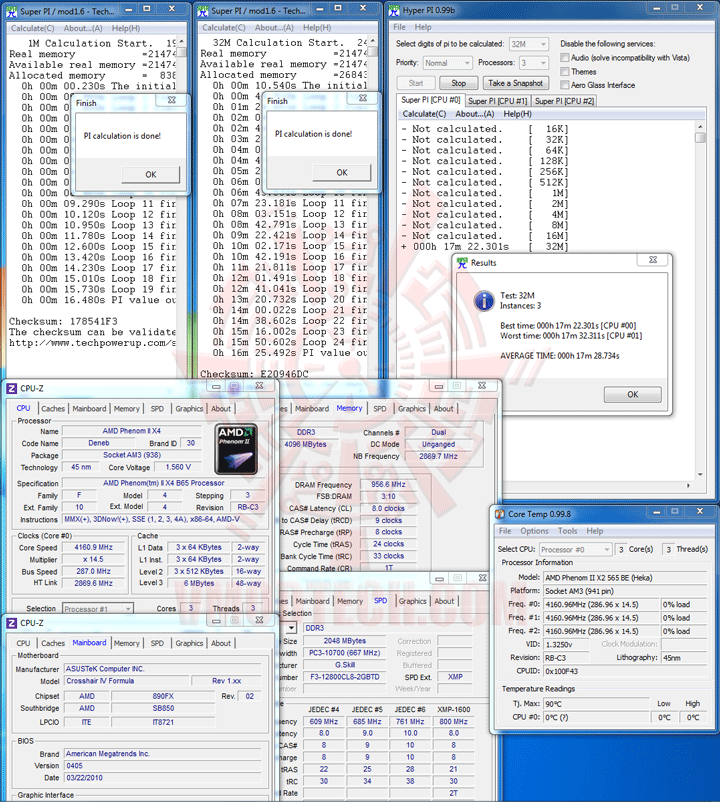The width and height of the screenshot is (720, 802).
Task: Open File menu in Hyper PI
Action: (x=399, y=27)
